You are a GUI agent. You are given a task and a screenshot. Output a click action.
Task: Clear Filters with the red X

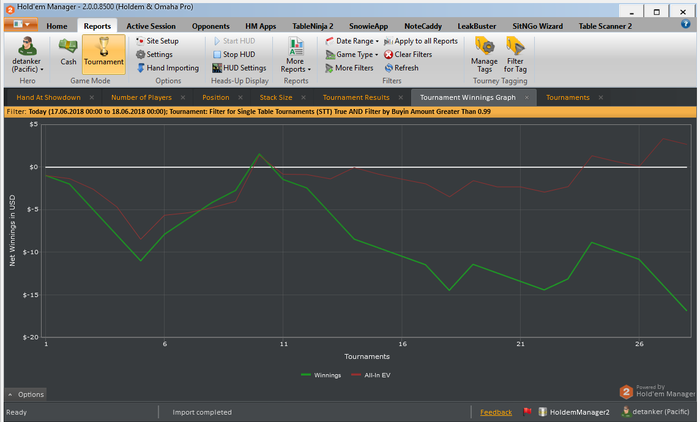408,54
